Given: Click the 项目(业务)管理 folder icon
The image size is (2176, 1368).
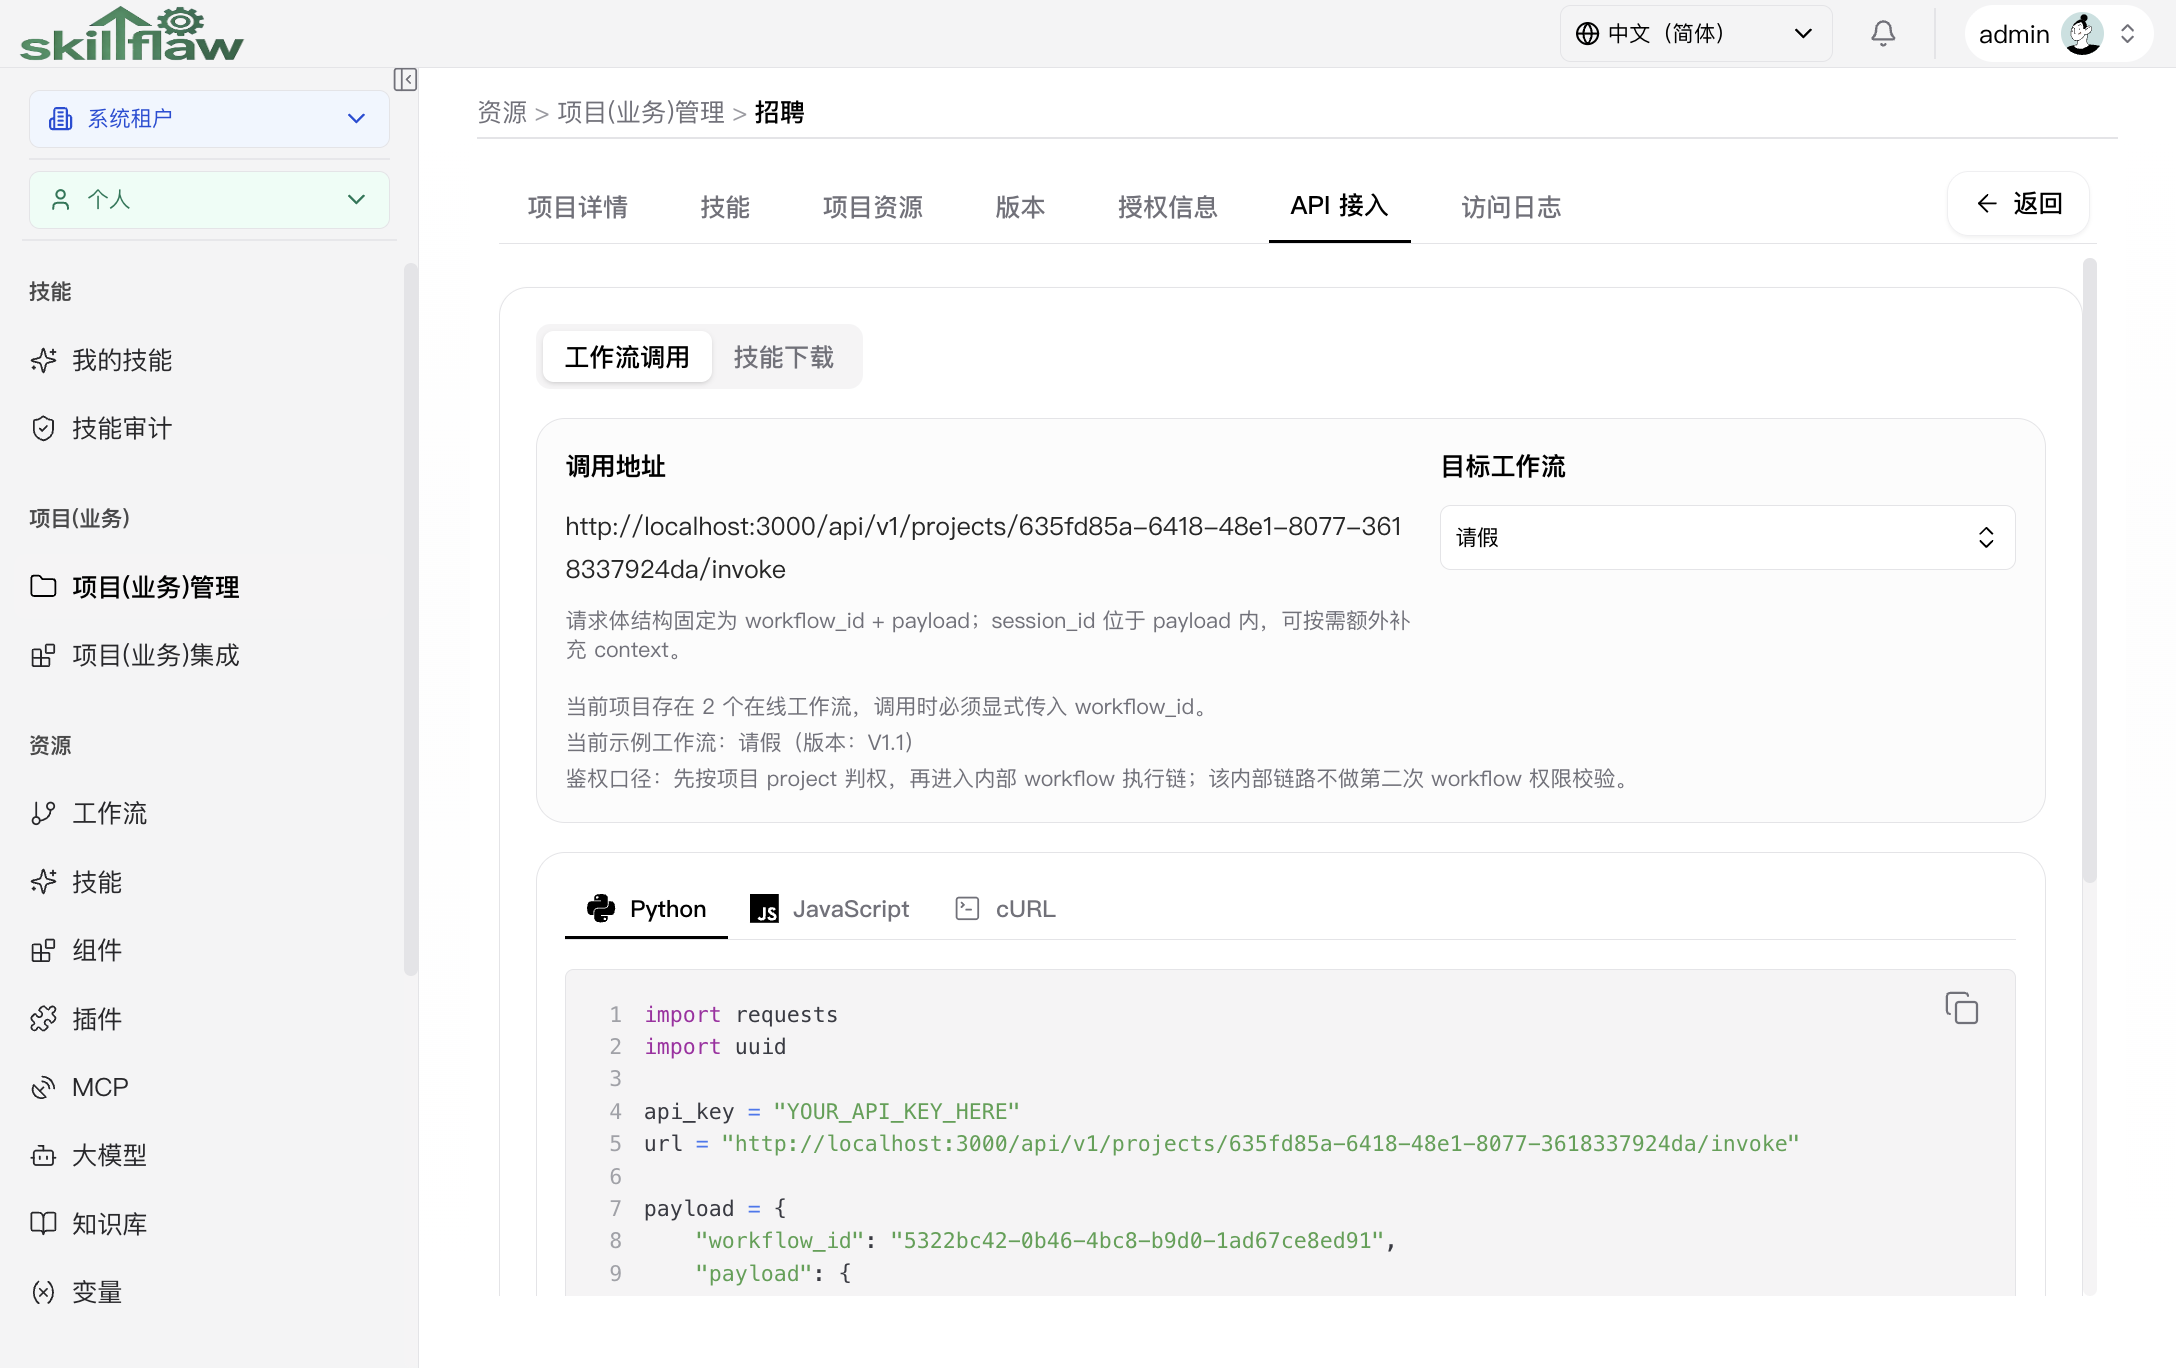Looking at the screenshot, I should point(43,586).
